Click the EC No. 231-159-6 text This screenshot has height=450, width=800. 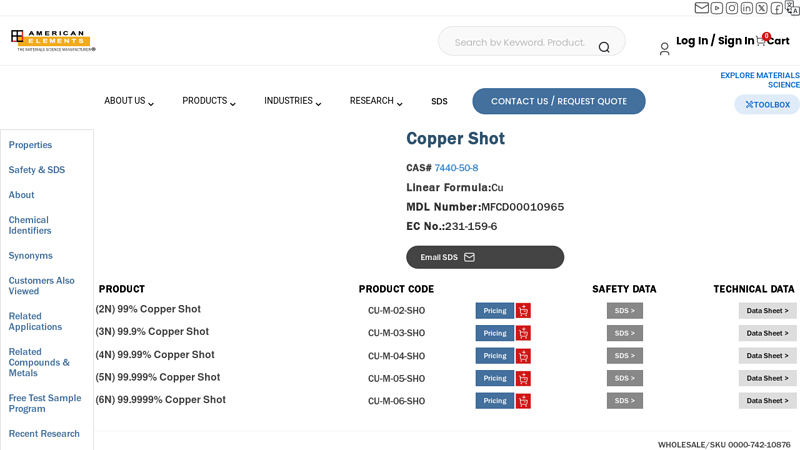[x=452, y=227]
